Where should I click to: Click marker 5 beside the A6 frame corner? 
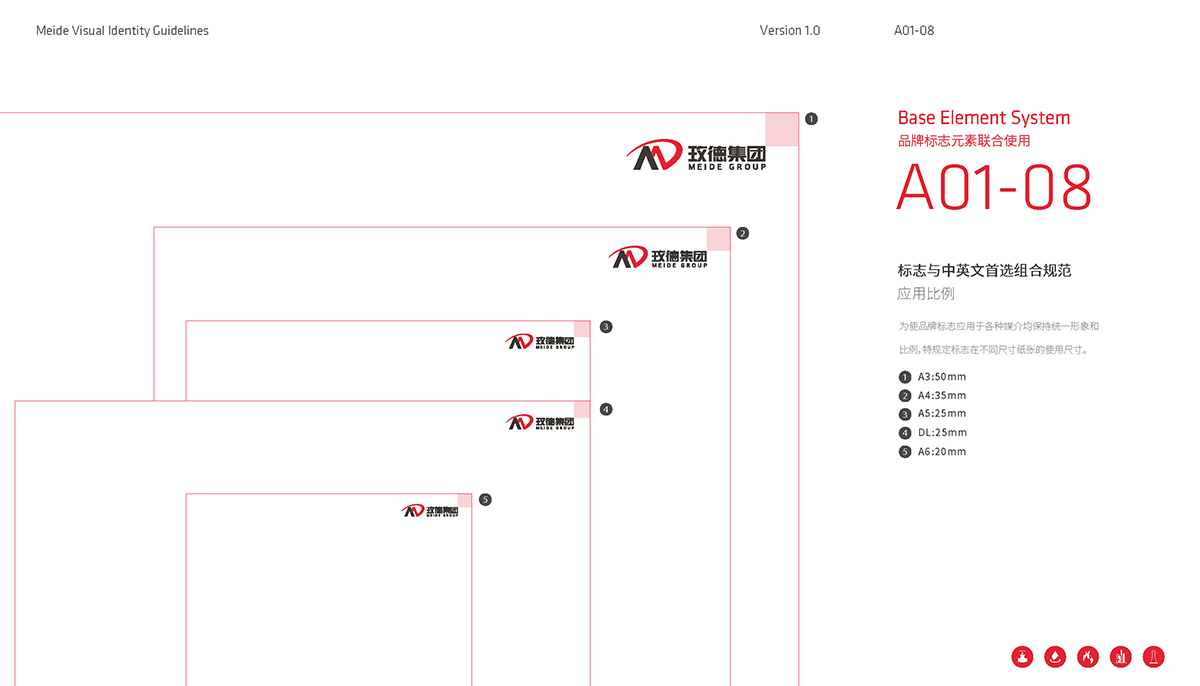[x=485, y=500]
